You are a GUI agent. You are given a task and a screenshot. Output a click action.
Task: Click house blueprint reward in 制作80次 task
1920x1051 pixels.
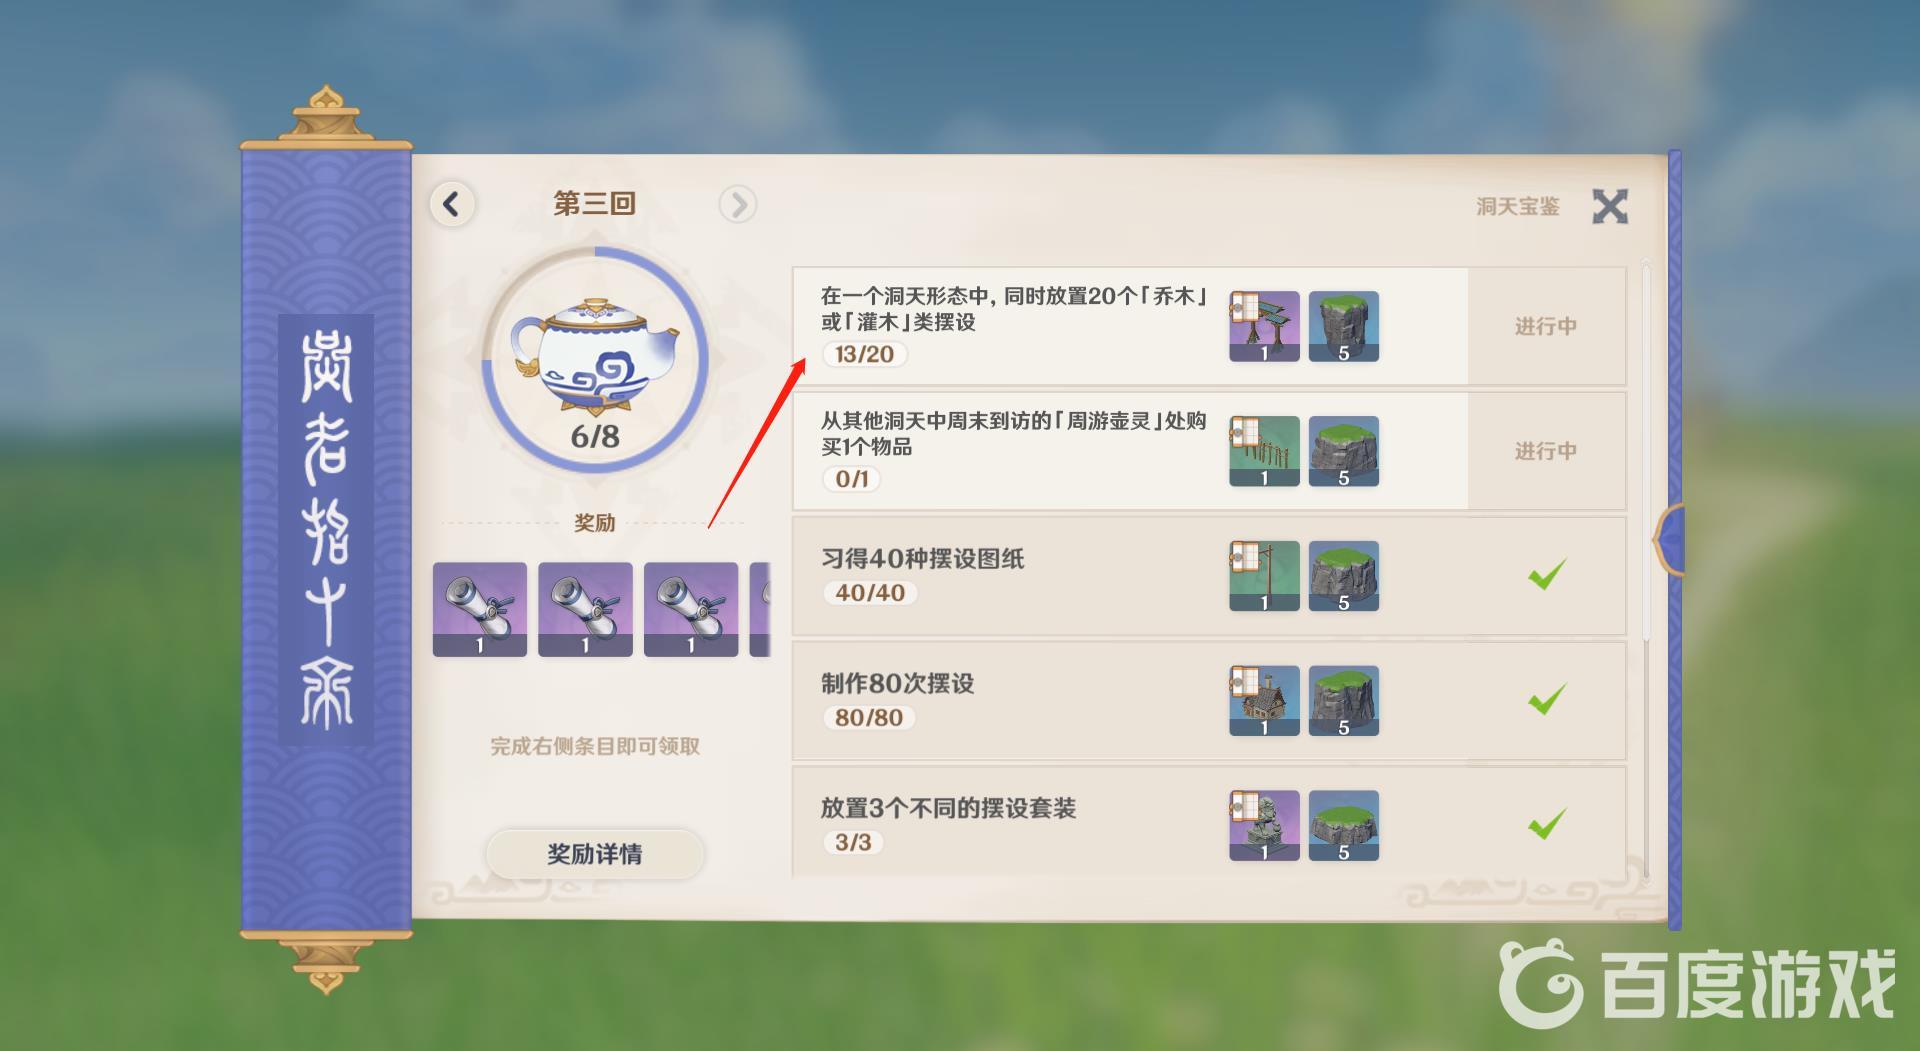[x=1264, y=701]
